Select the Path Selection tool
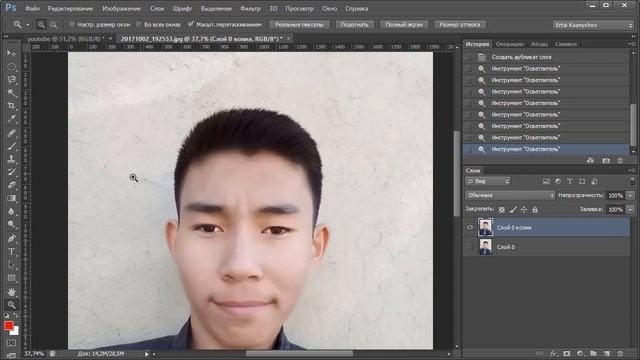Viewport: 640px width, 360px height. click(x=11, y=265)
